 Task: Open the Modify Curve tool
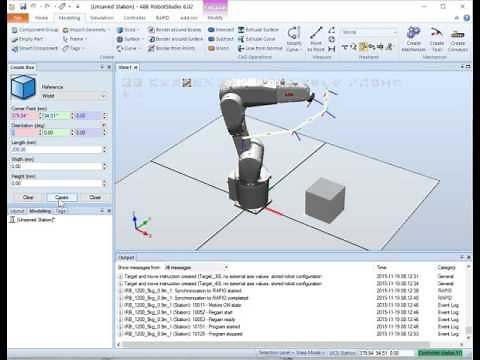[x=293, y=39]
